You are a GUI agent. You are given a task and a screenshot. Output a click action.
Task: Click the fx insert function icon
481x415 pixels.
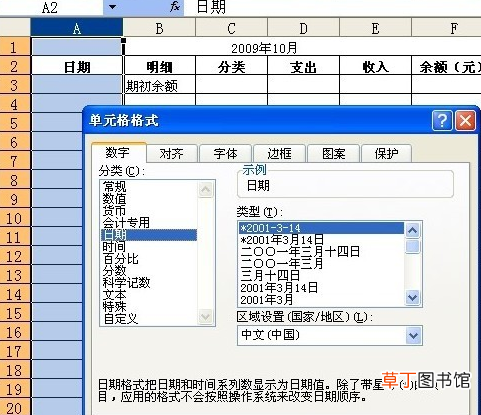click(174, 6)
